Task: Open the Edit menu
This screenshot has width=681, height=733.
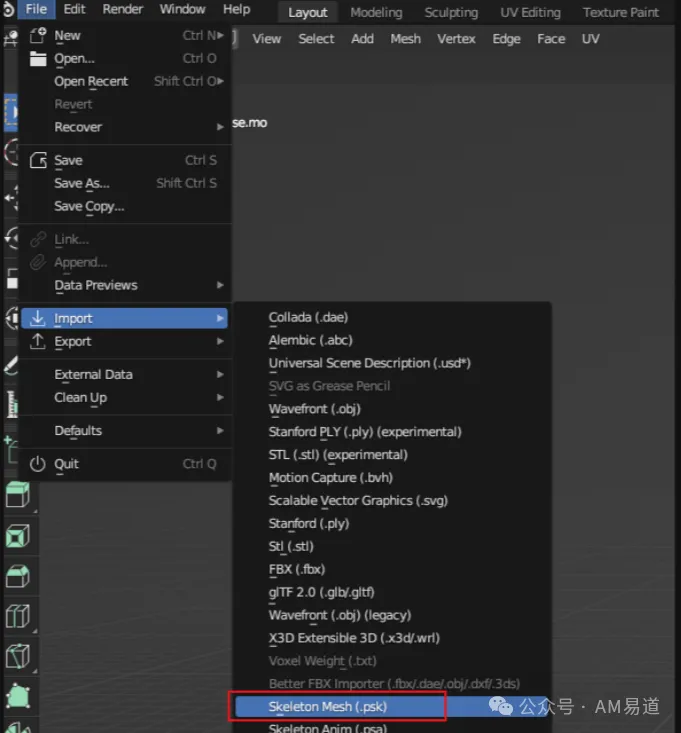Action: pos(74,9)
